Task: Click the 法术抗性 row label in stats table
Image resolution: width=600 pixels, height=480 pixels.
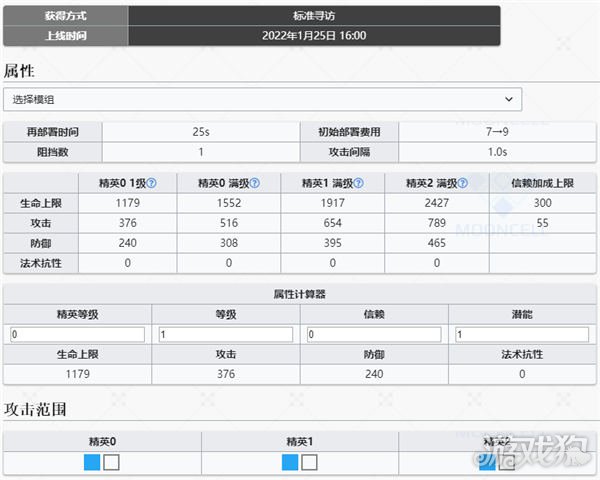Action: click(41, 263)
